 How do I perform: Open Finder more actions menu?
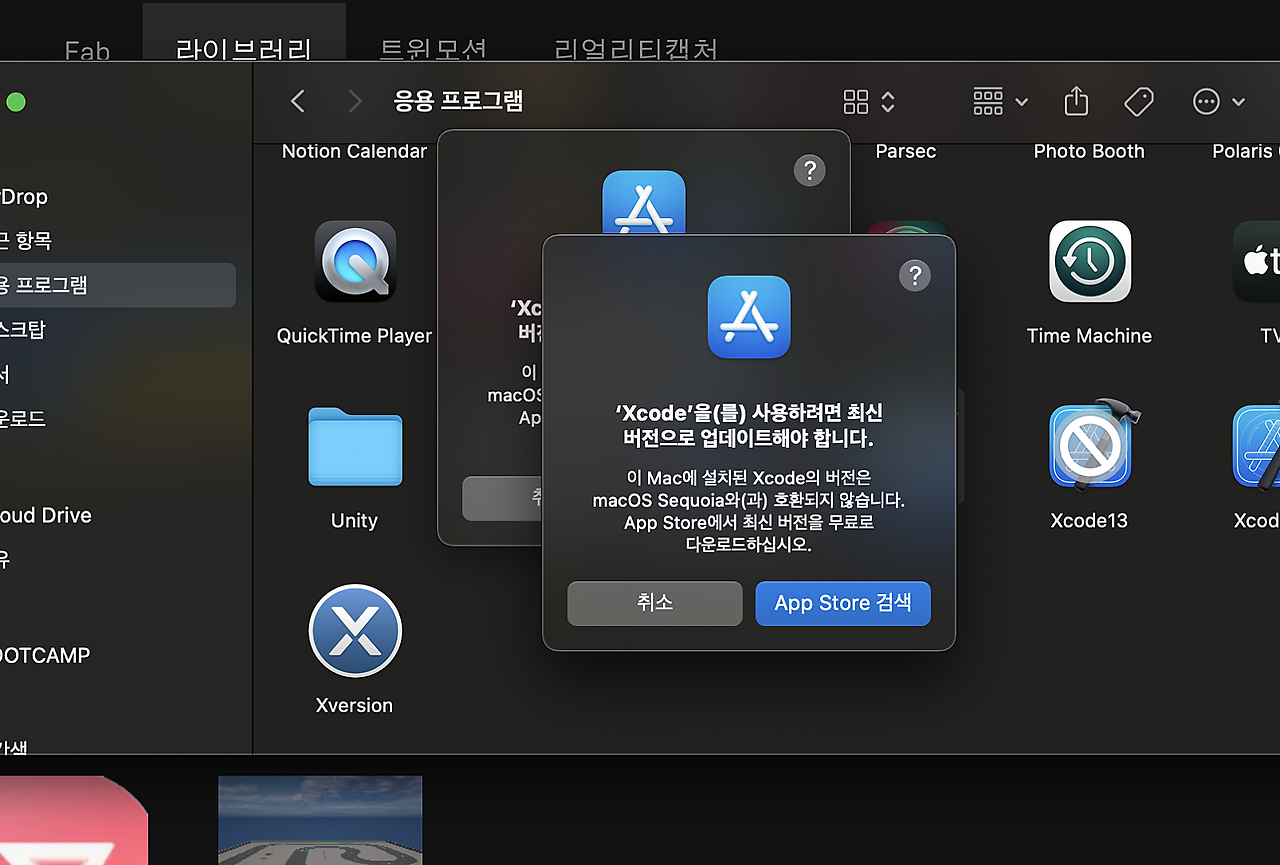[x=1218, y=101]
